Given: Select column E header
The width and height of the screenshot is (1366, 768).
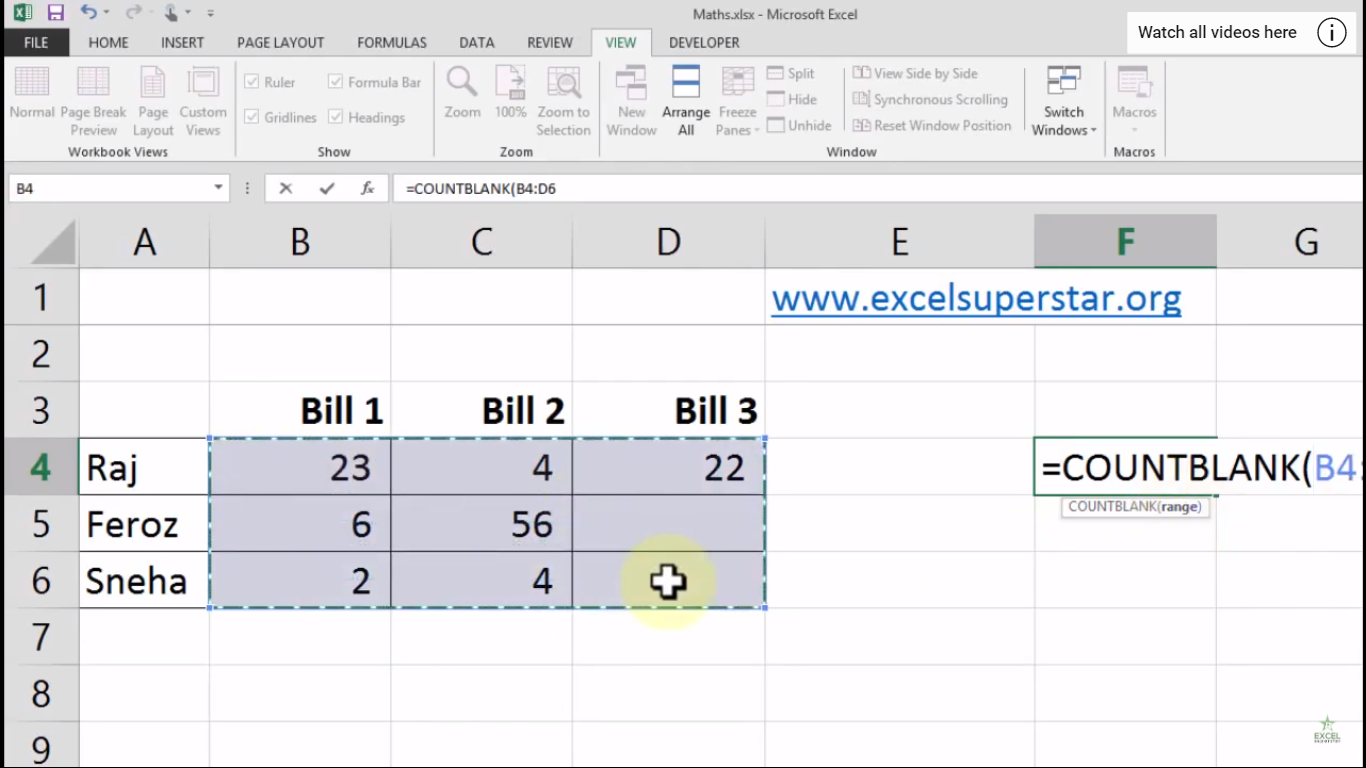Looking at the screenshot, I should tap(900, 241).
